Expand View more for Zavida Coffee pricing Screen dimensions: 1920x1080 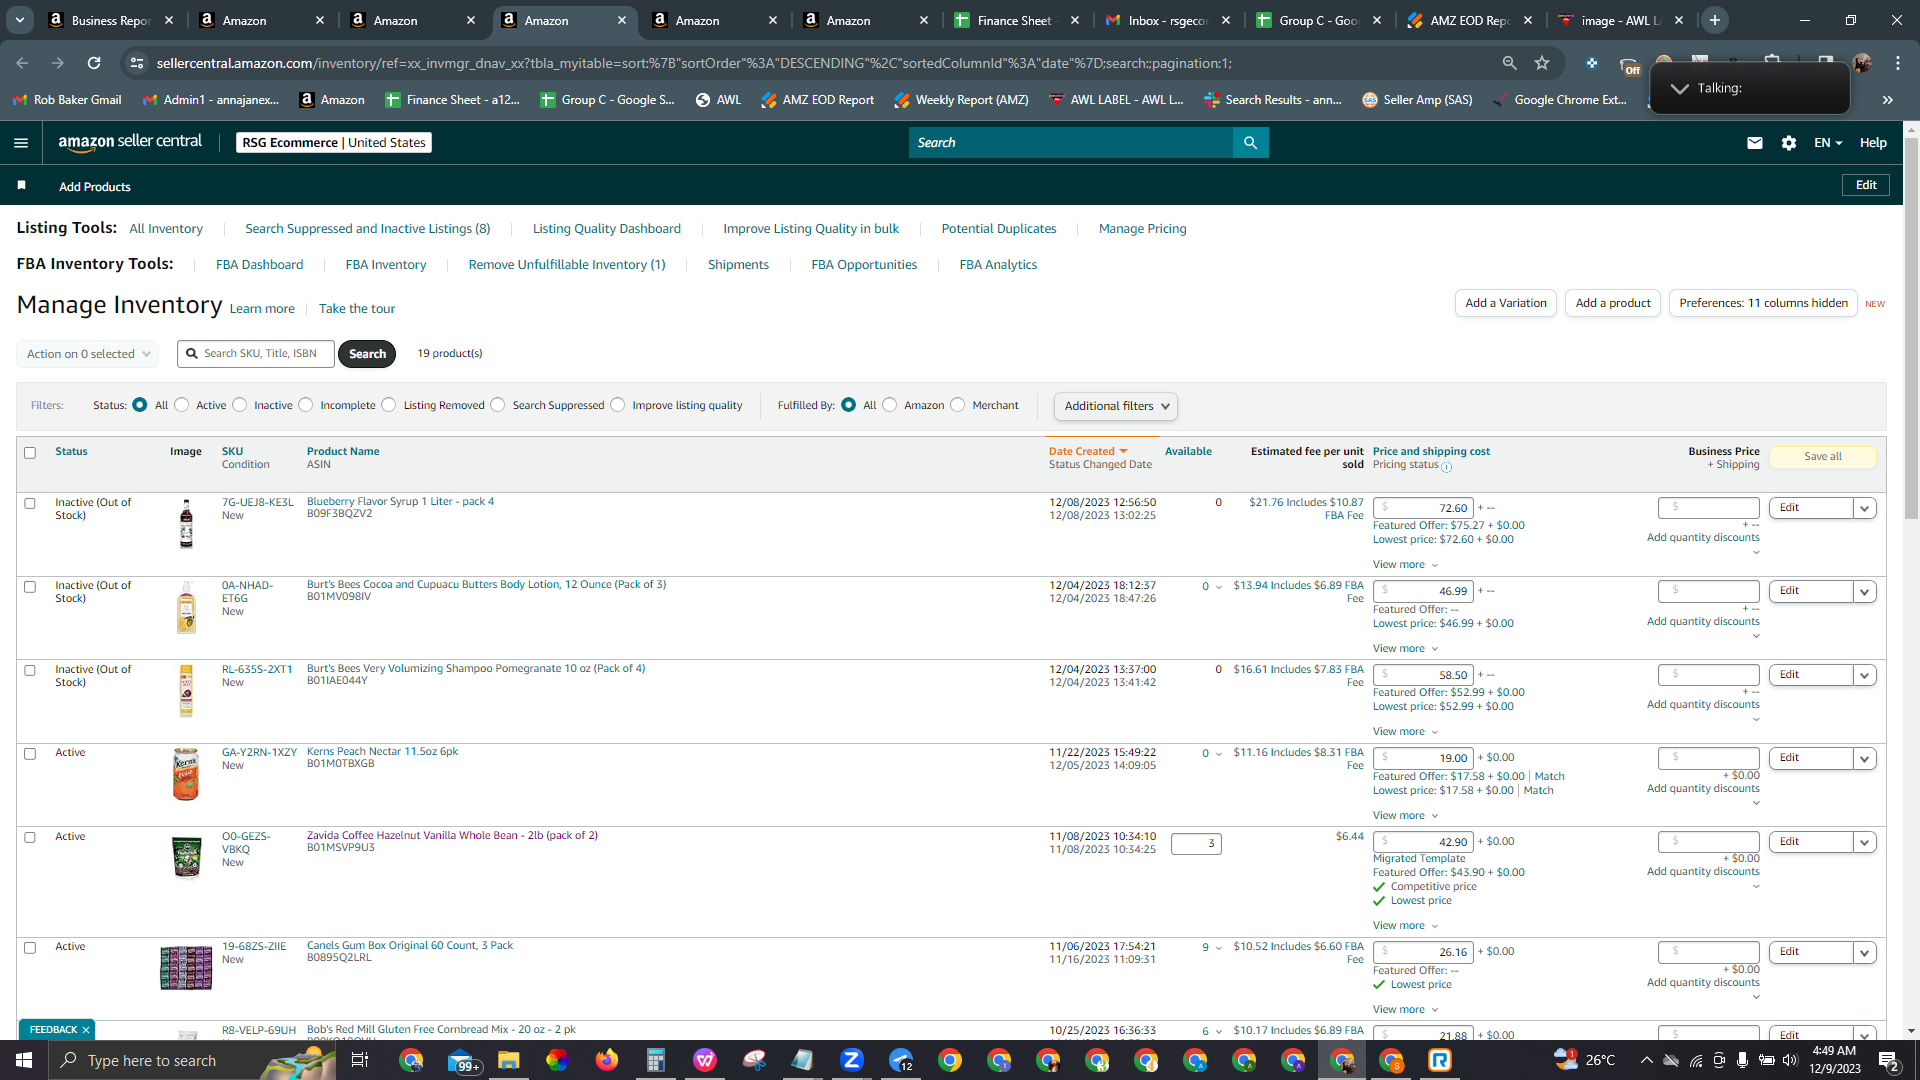(x=1405, y=926)
